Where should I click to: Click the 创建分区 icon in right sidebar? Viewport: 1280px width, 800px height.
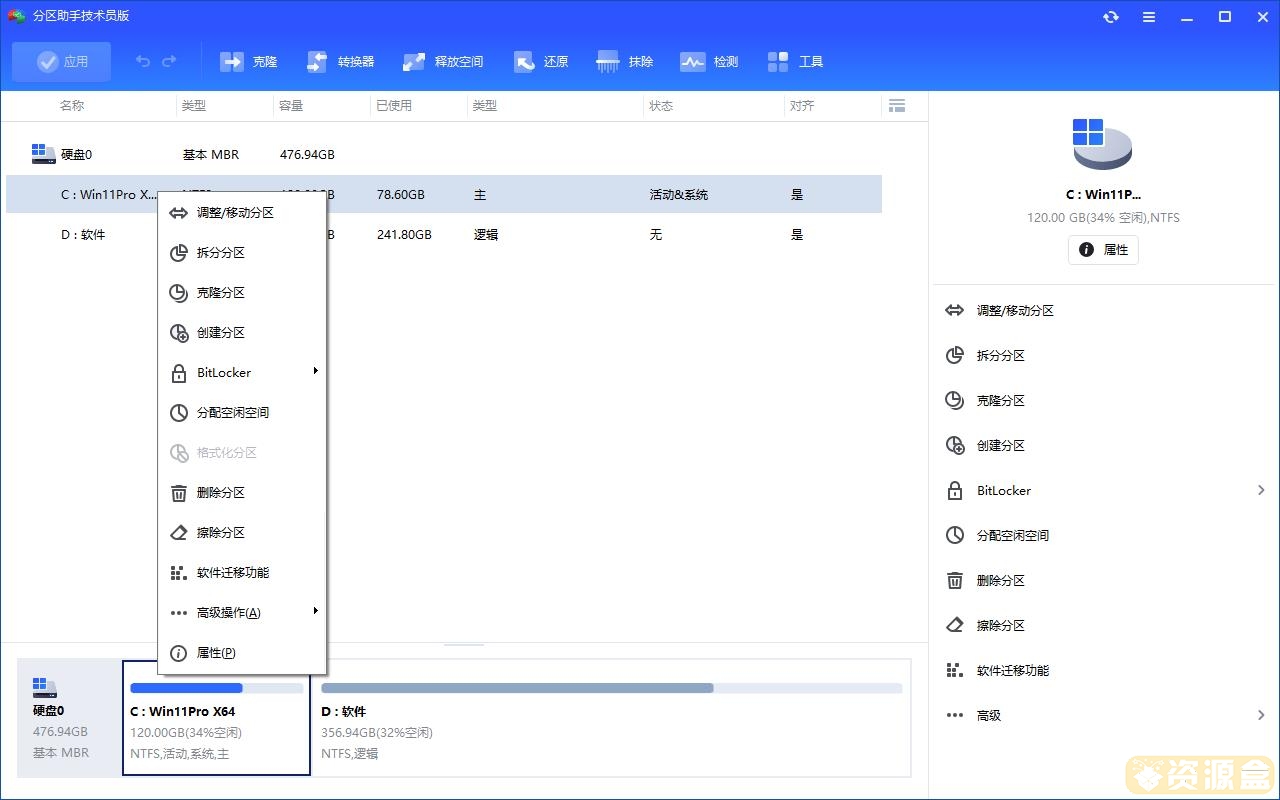954,445
